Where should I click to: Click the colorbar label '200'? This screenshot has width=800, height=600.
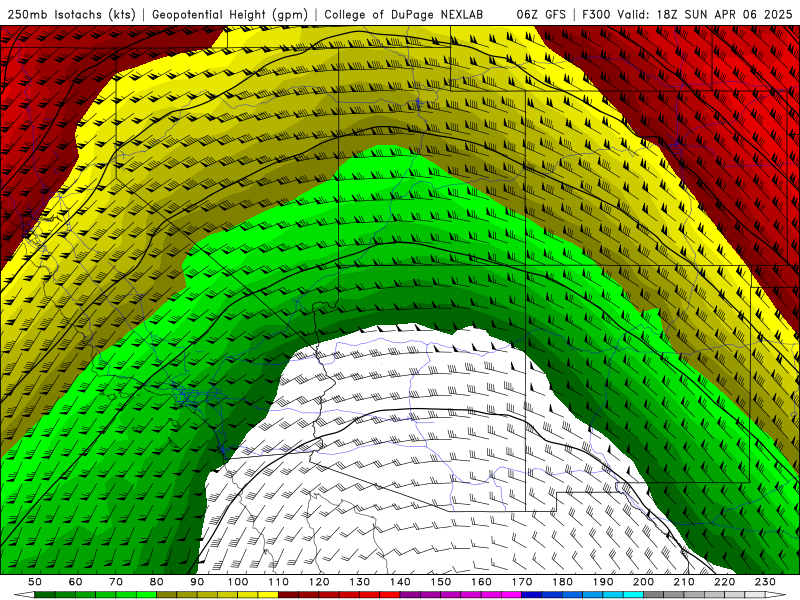tap(644, 582)
